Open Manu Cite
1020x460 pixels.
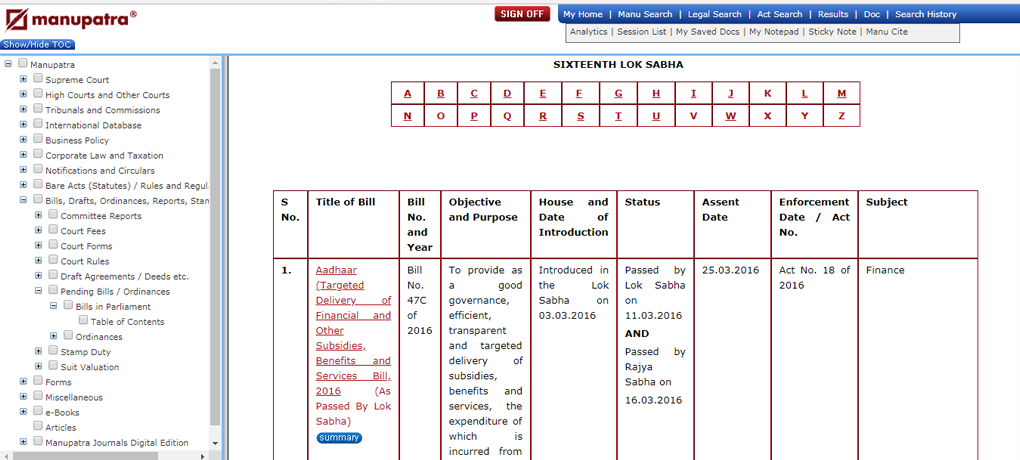click(887, 31)
